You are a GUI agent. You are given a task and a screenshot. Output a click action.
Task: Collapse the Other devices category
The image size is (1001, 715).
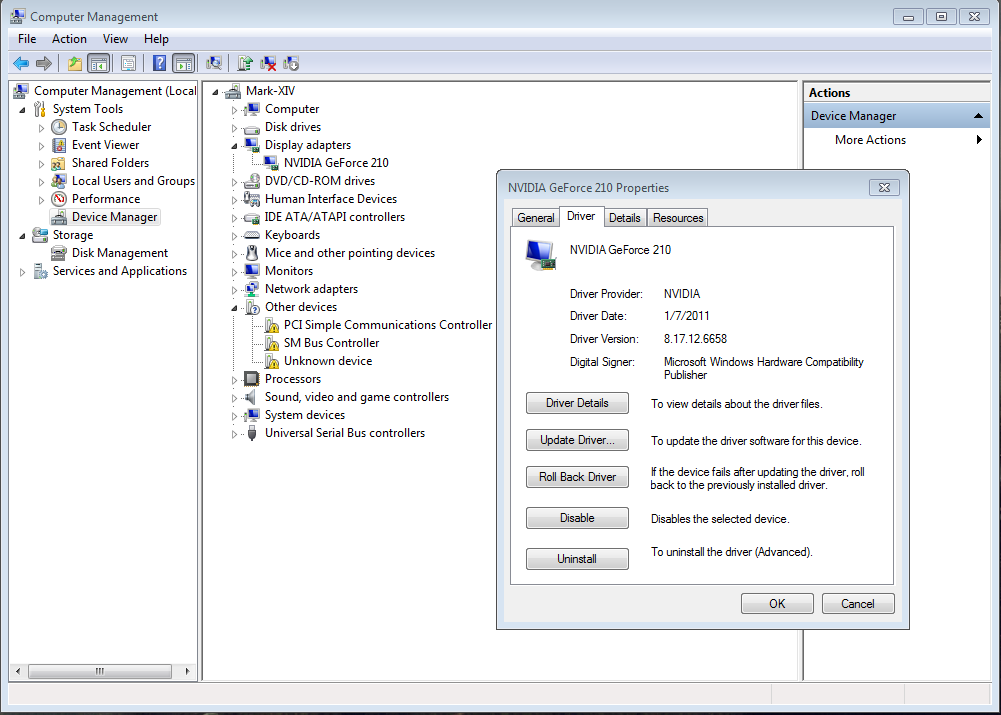pos(234,308)
